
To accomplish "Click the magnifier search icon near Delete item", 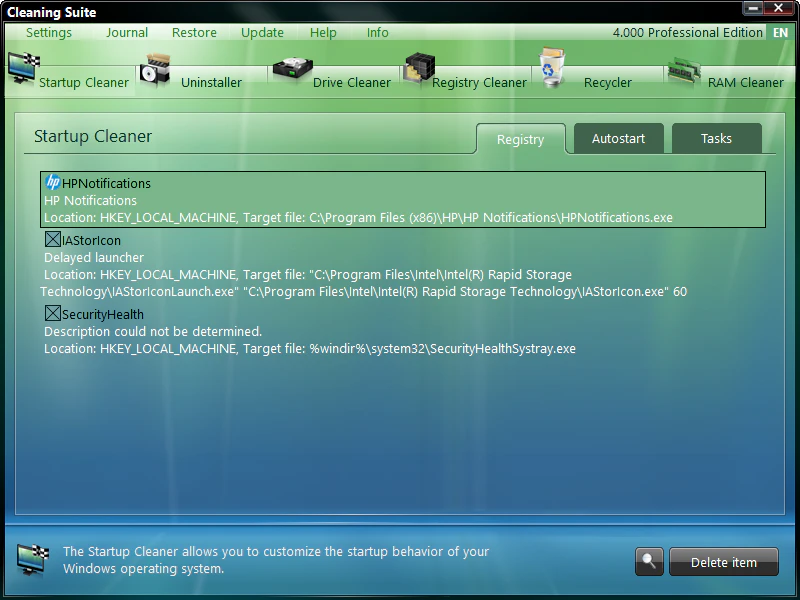I will tap(648, 561).
